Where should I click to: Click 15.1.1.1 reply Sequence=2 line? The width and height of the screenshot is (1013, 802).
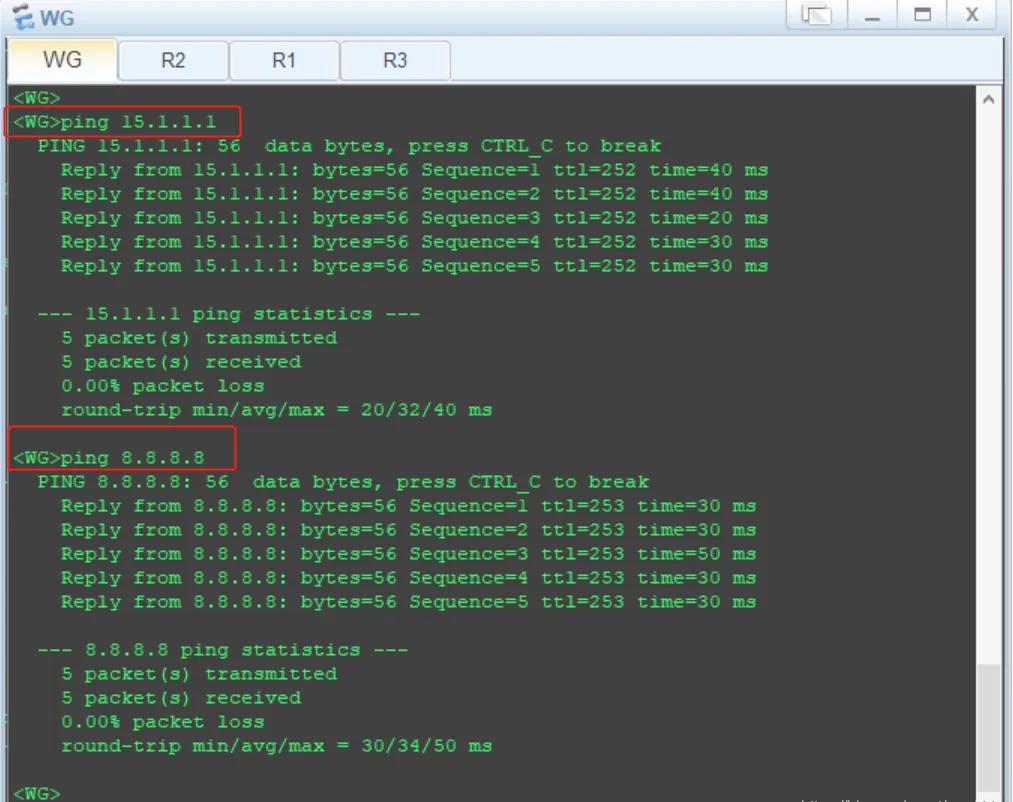[x=414, y=194]
